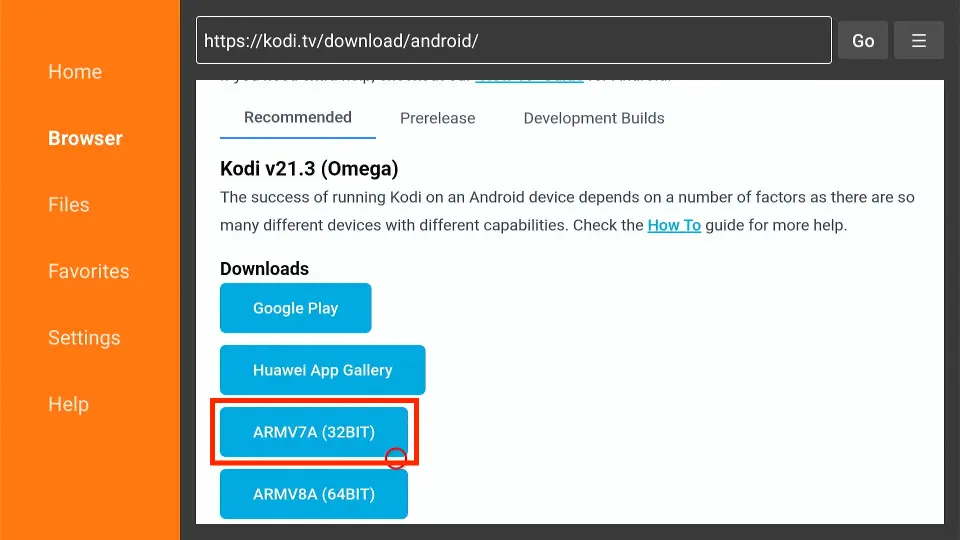The height and width of the screenshot is (540, 960).
Task: Click the Google Play download button
Action: pyautogui.click(x=295, y=308)
